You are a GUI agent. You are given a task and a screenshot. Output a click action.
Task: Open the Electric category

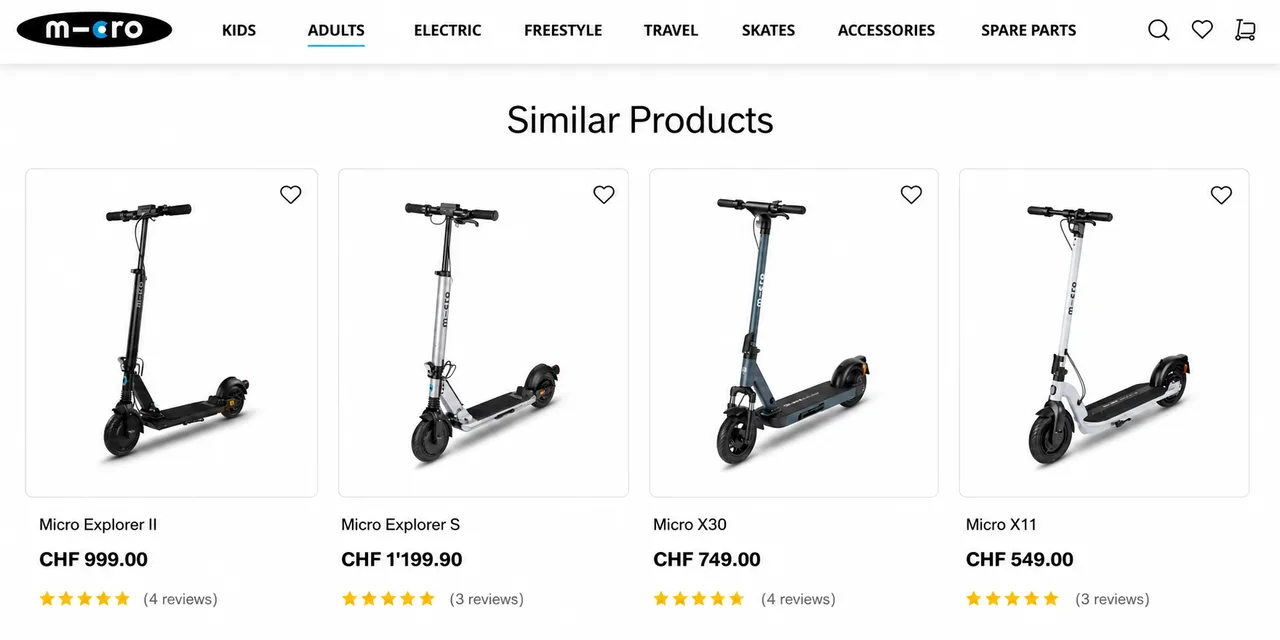point(447,30)
